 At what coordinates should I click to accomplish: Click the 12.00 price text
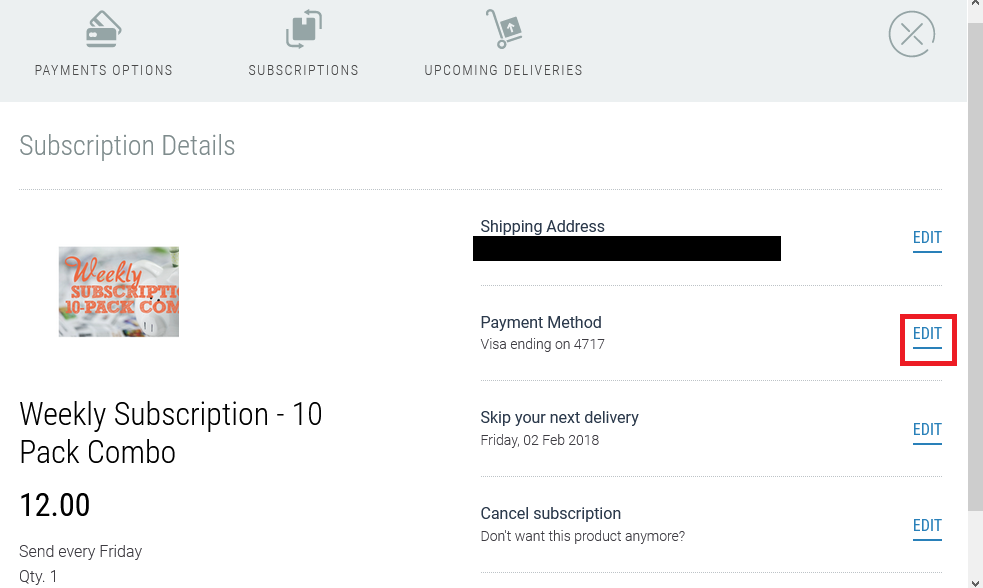pyautogui.click(x=54, y=505)
